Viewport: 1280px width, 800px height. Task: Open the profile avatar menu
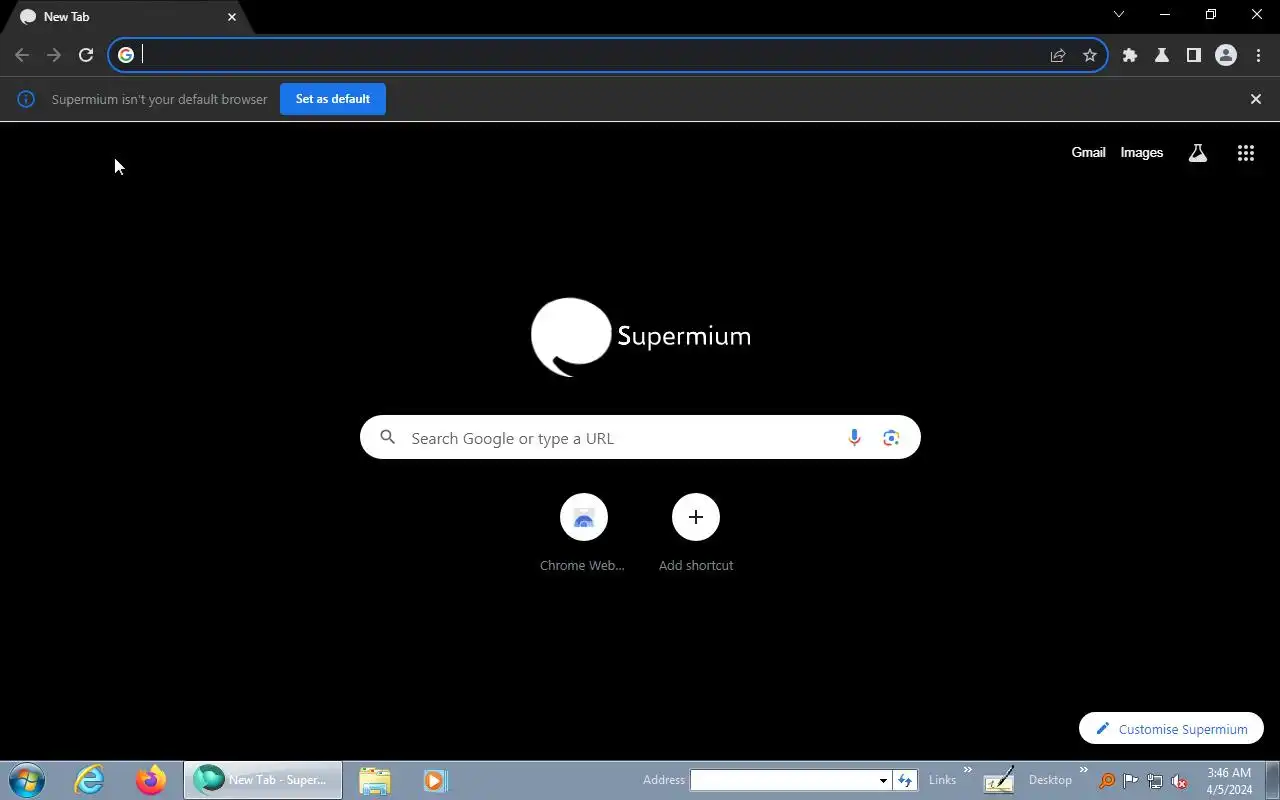click(1226, 55)
